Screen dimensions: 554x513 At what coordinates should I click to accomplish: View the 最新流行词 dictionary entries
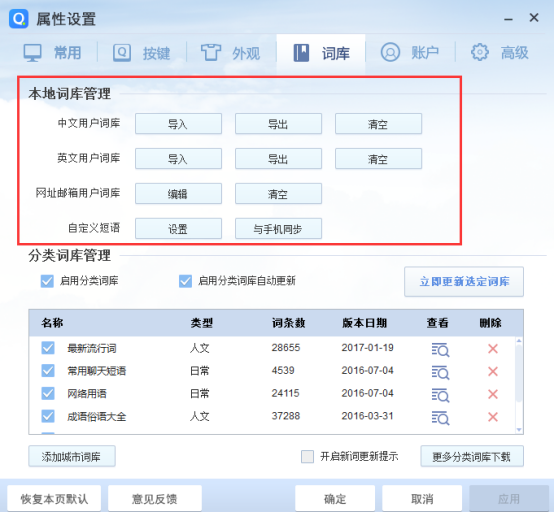[440, 350]
